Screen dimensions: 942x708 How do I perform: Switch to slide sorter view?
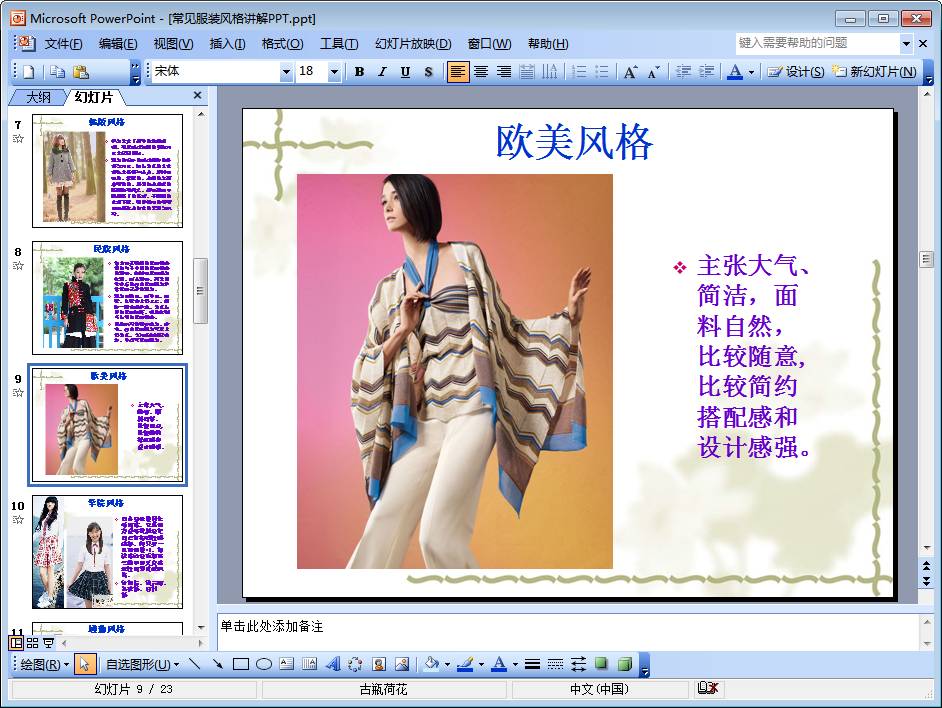[33, 643]
